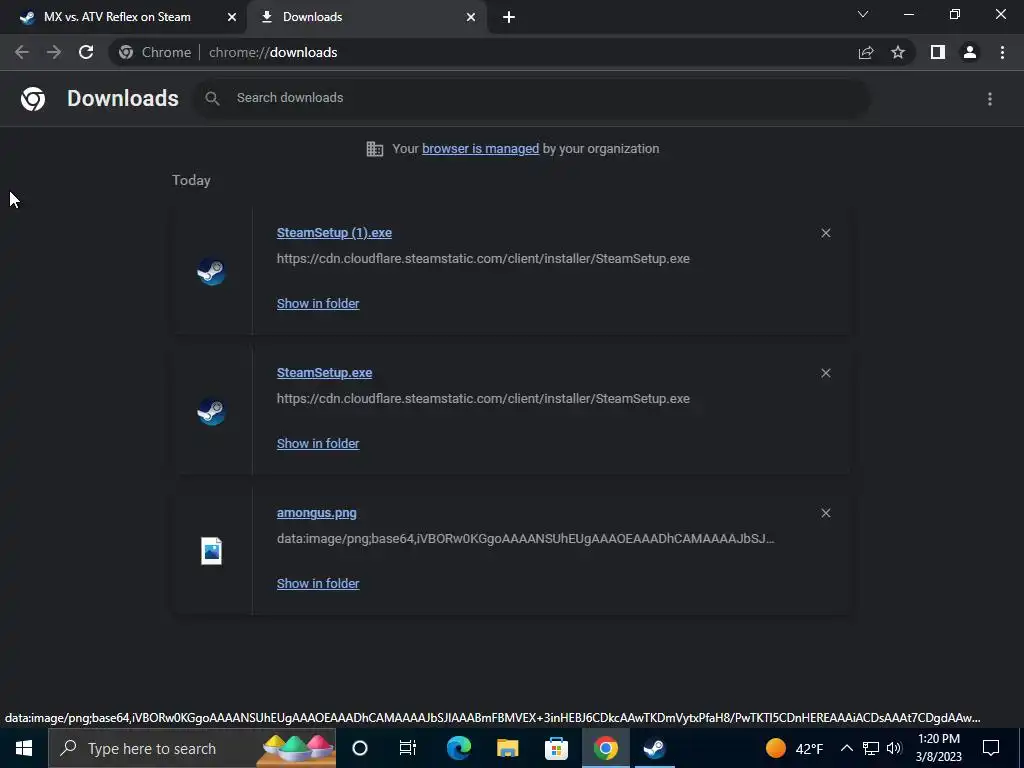Toggle the browser side panel
This screenshot has width=1024, height=768.
[938, 52]
